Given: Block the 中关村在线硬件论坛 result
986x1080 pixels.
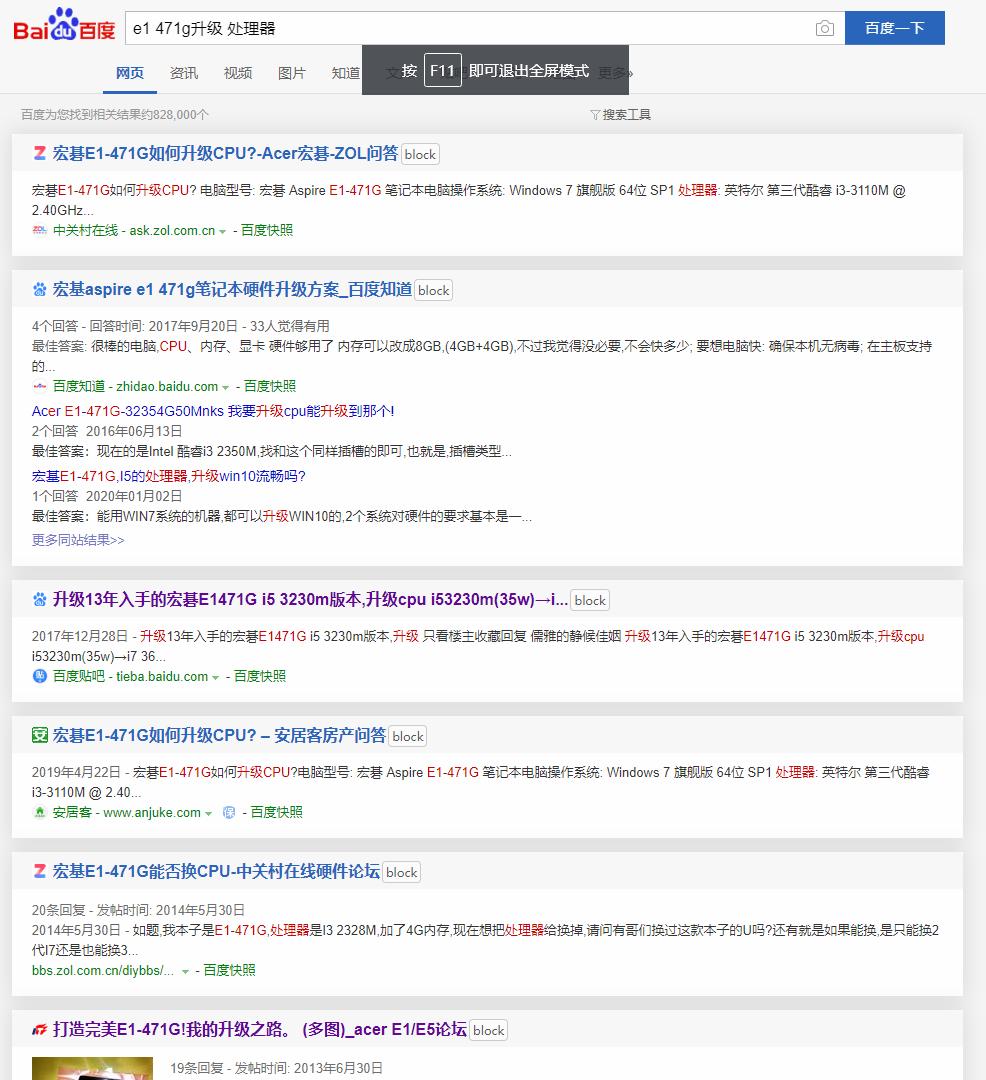Looking at the screenshot, I should point(401,871).
